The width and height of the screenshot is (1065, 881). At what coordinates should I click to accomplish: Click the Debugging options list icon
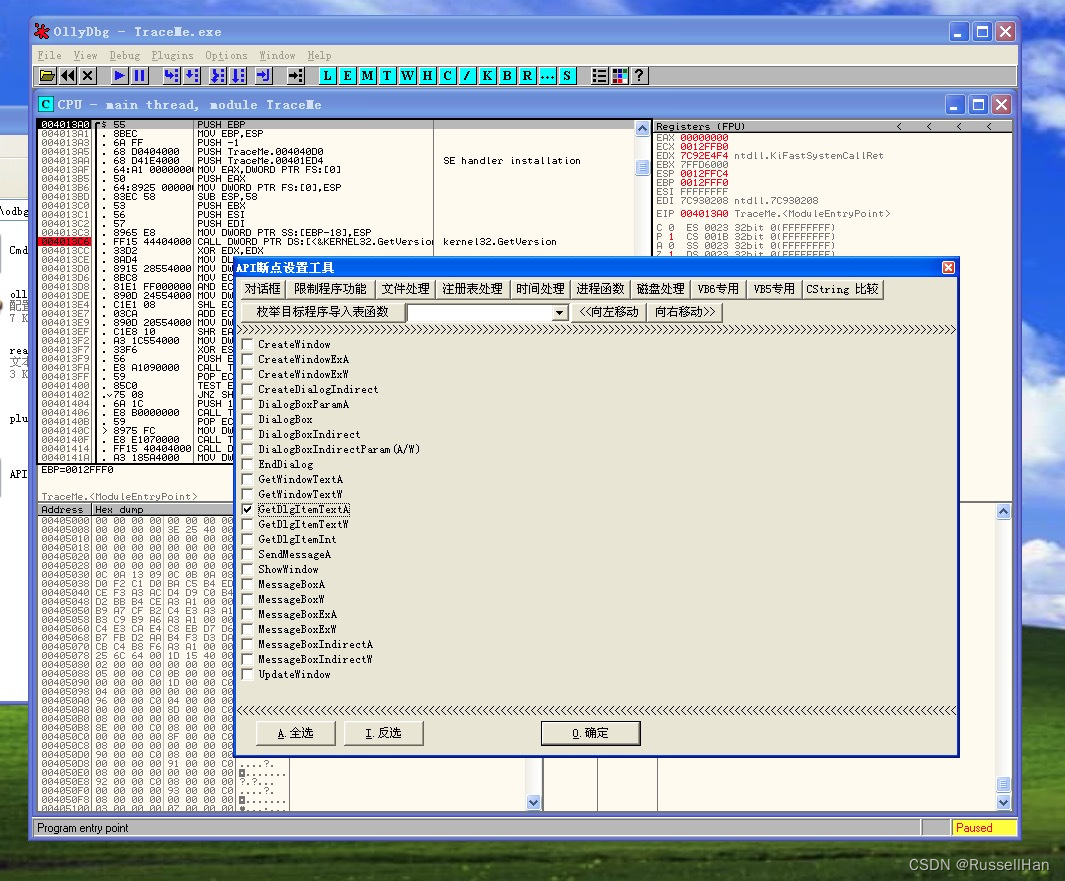(x=599, y=76)
